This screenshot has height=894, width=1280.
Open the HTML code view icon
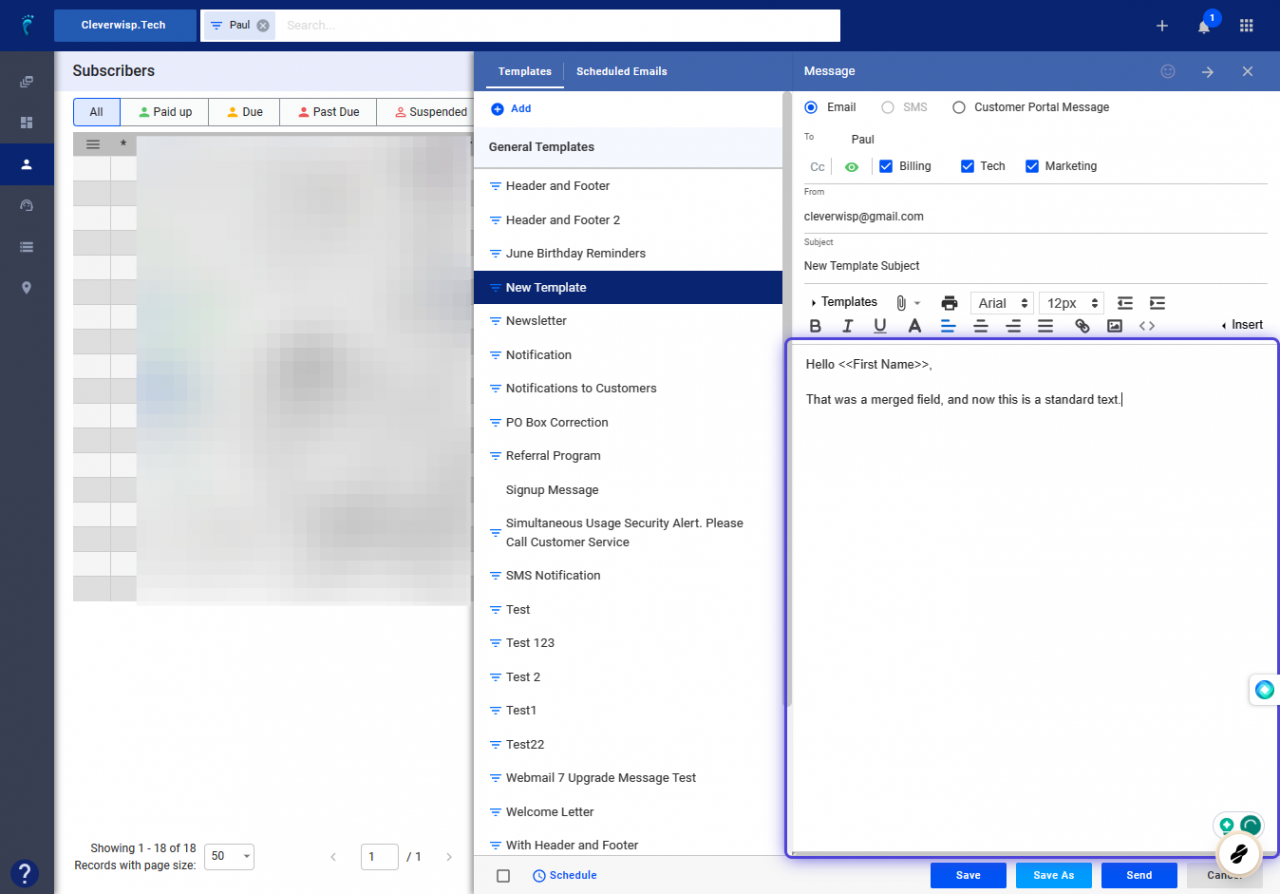click(1147, 325)
